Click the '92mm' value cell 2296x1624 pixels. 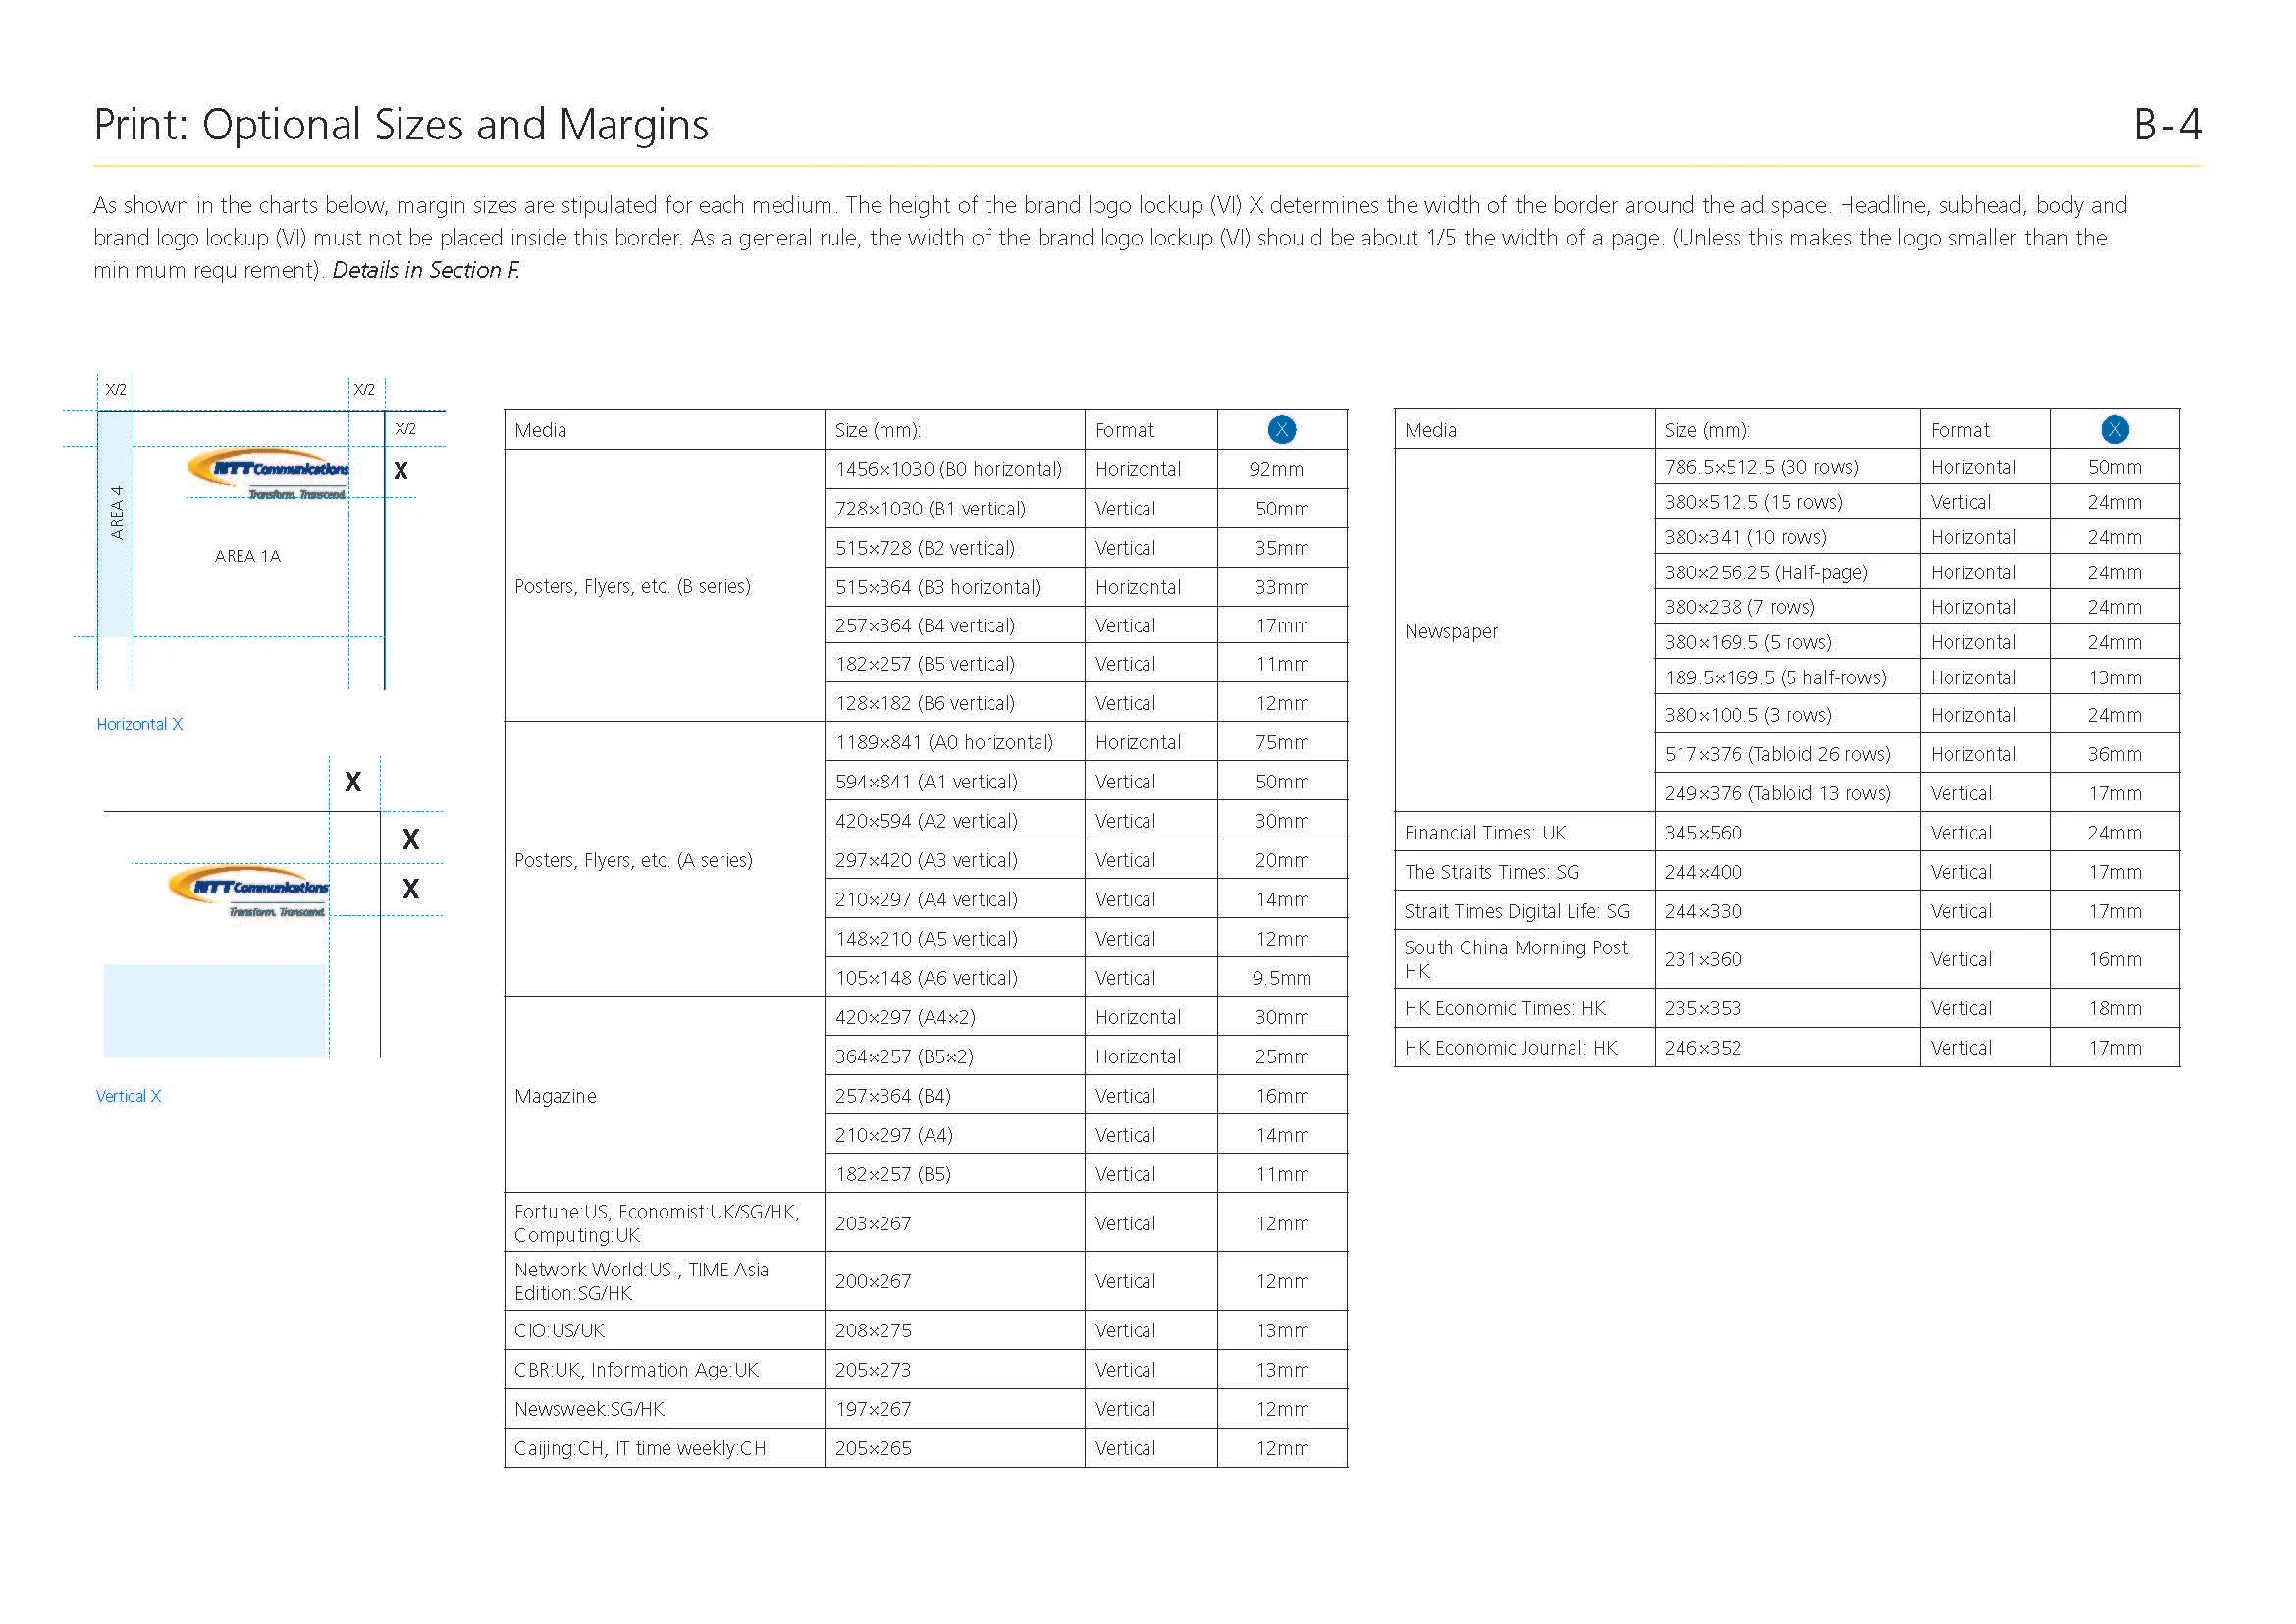click(1276, 469)
